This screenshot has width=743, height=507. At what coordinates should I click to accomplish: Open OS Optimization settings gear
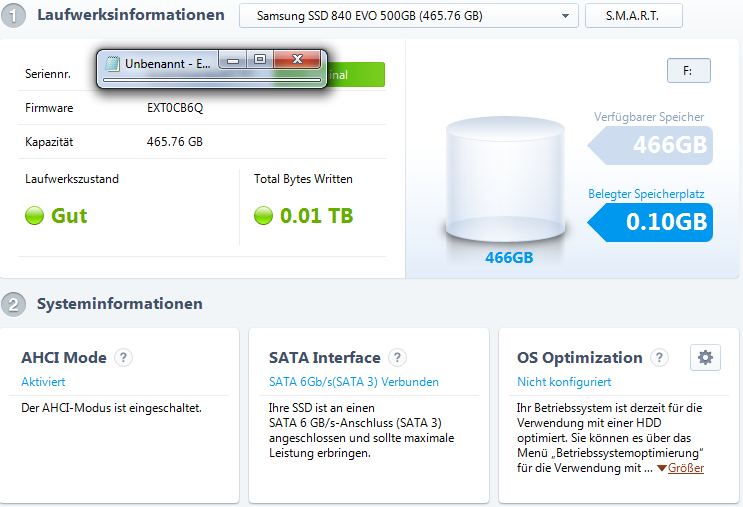(x=705, y=357)
